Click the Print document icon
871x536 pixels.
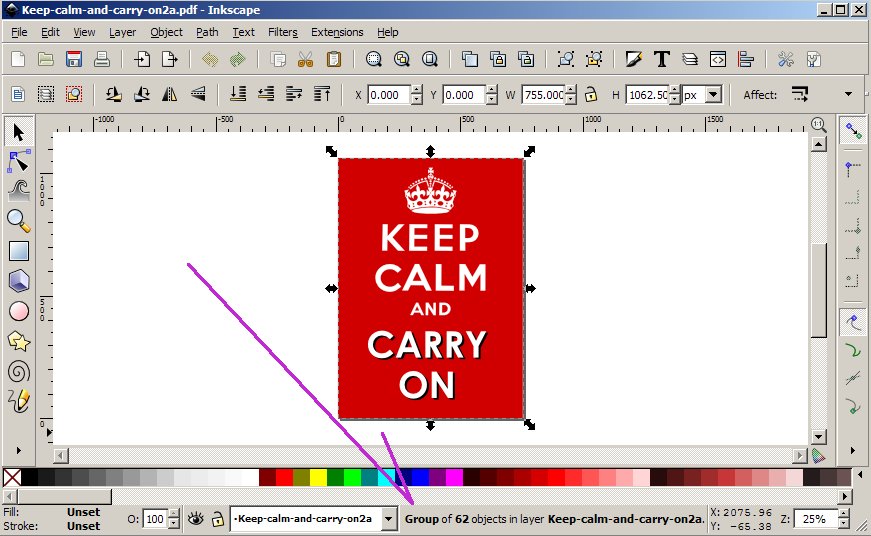tap(101, 59)
